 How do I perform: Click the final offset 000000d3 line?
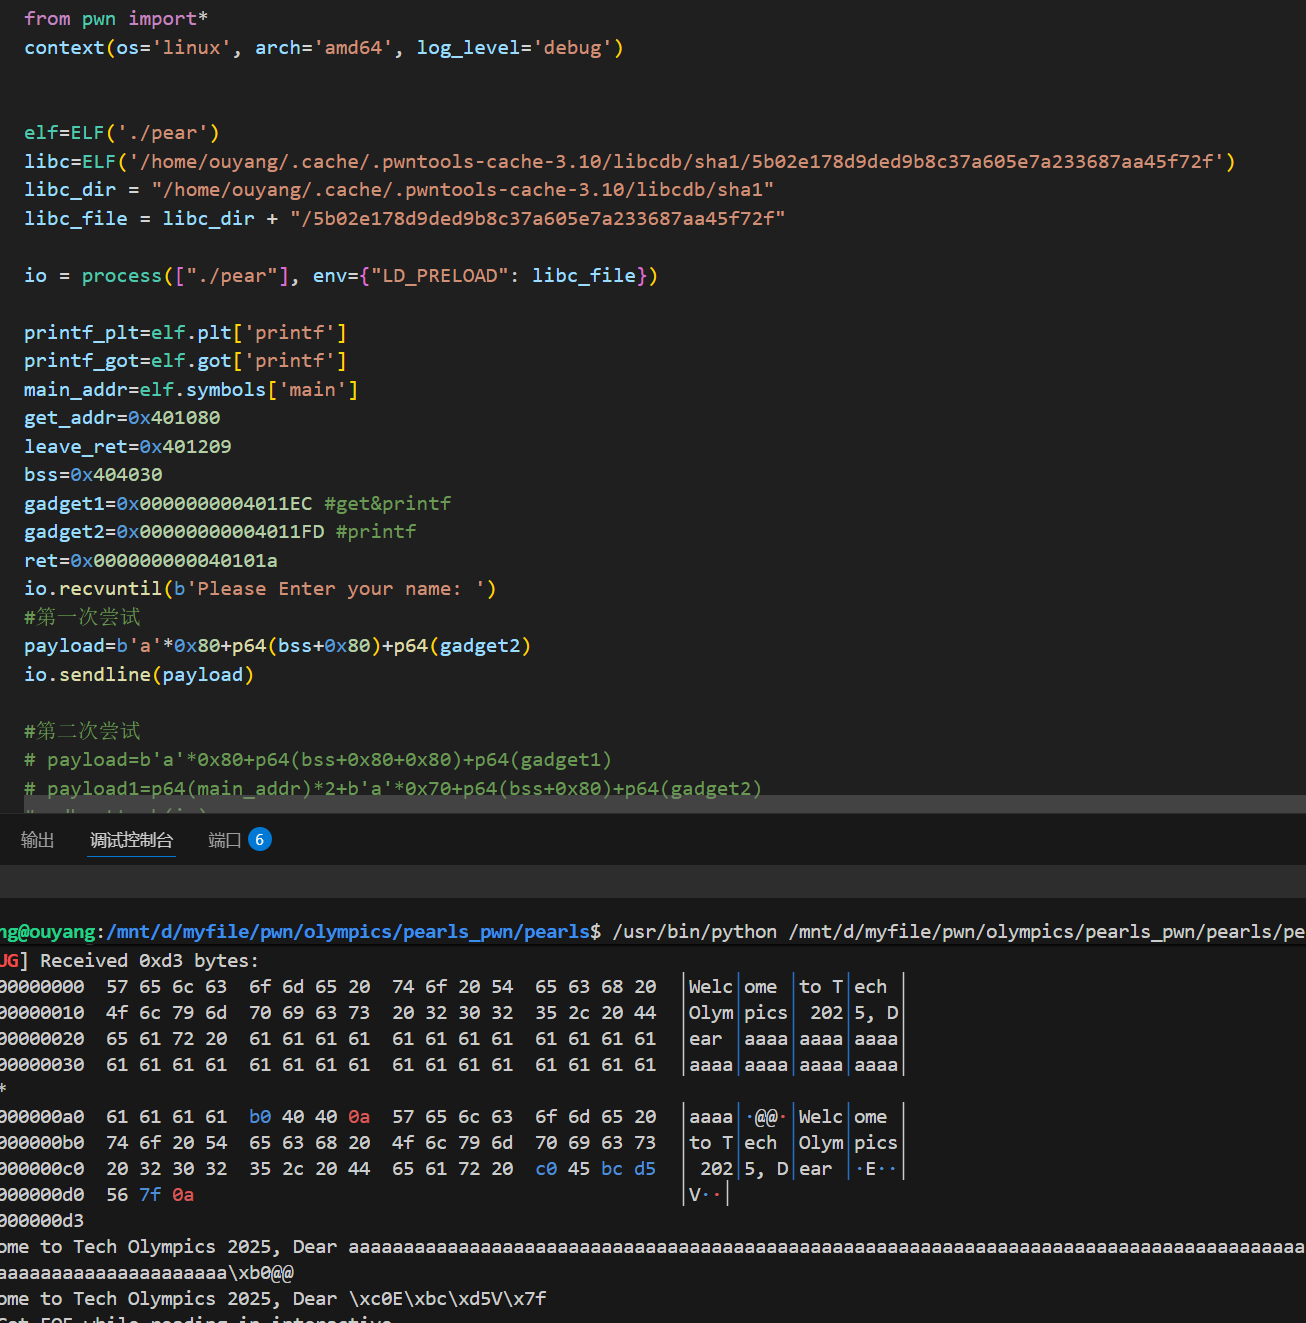pos(42,1221)
